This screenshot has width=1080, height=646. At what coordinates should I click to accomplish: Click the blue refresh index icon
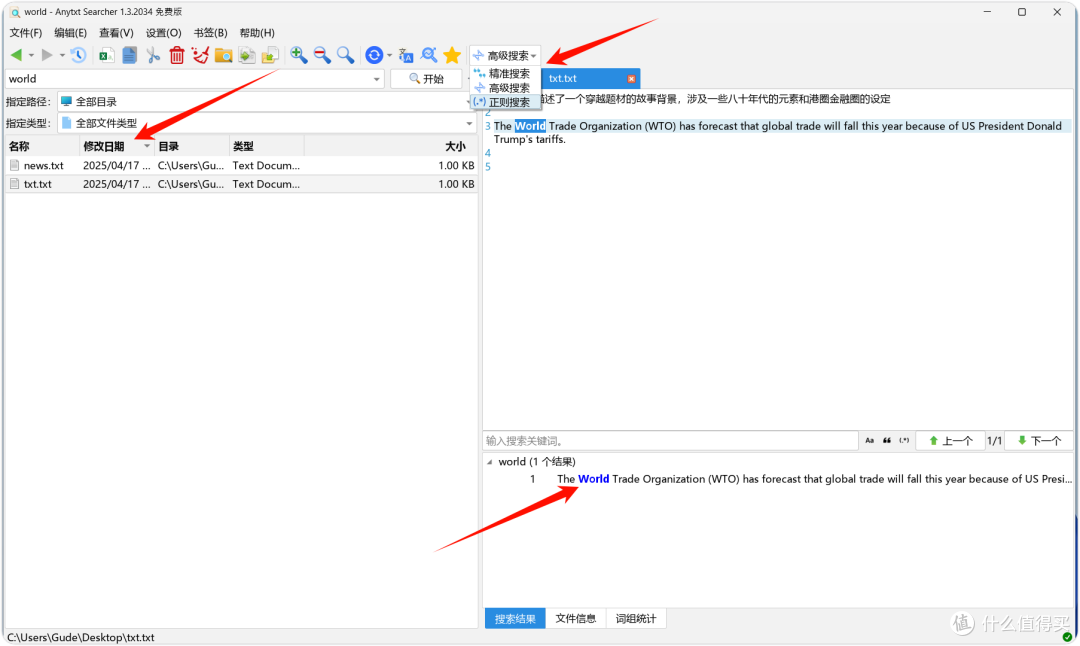pyautogui.click(x=374, y=55)
